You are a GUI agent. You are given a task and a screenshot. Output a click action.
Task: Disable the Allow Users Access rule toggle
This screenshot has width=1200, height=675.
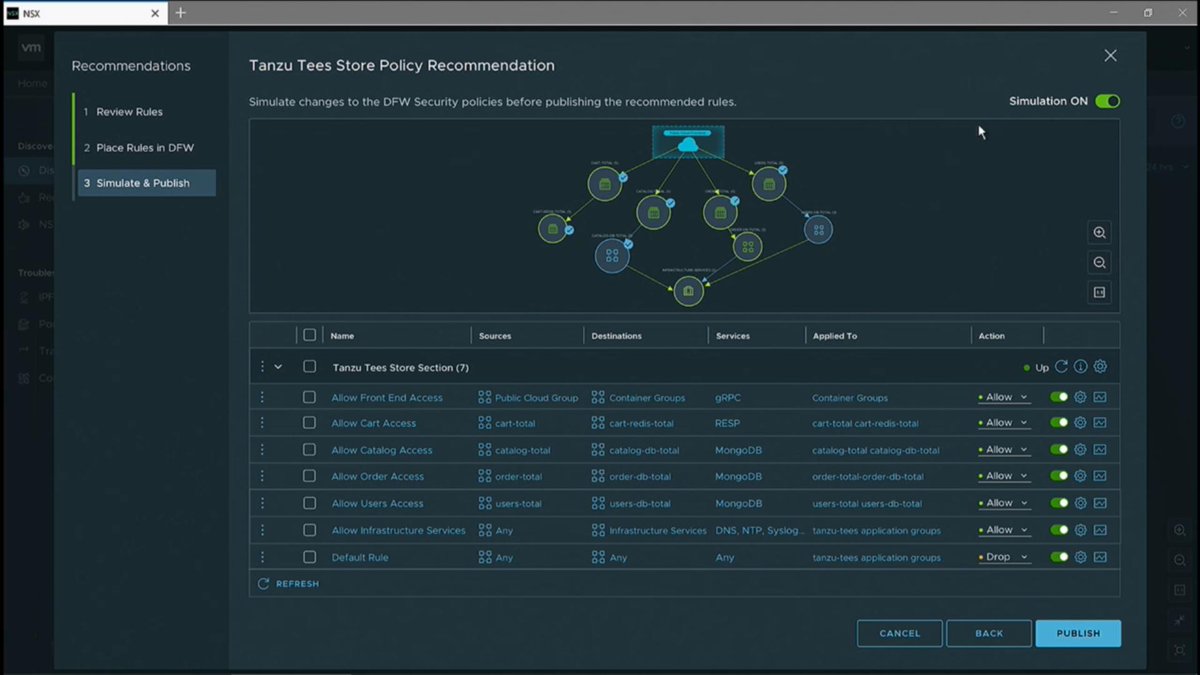(1059, 503)
